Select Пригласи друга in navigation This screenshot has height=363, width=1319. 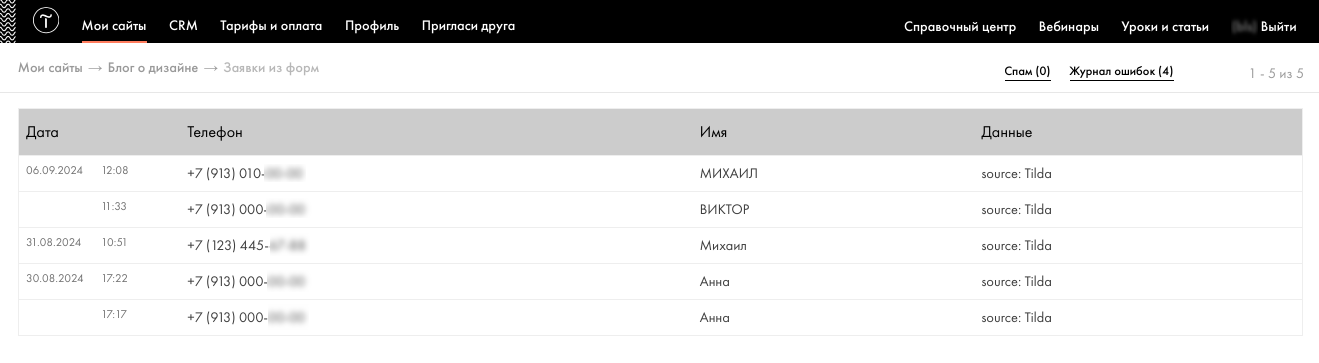point(468,26)
